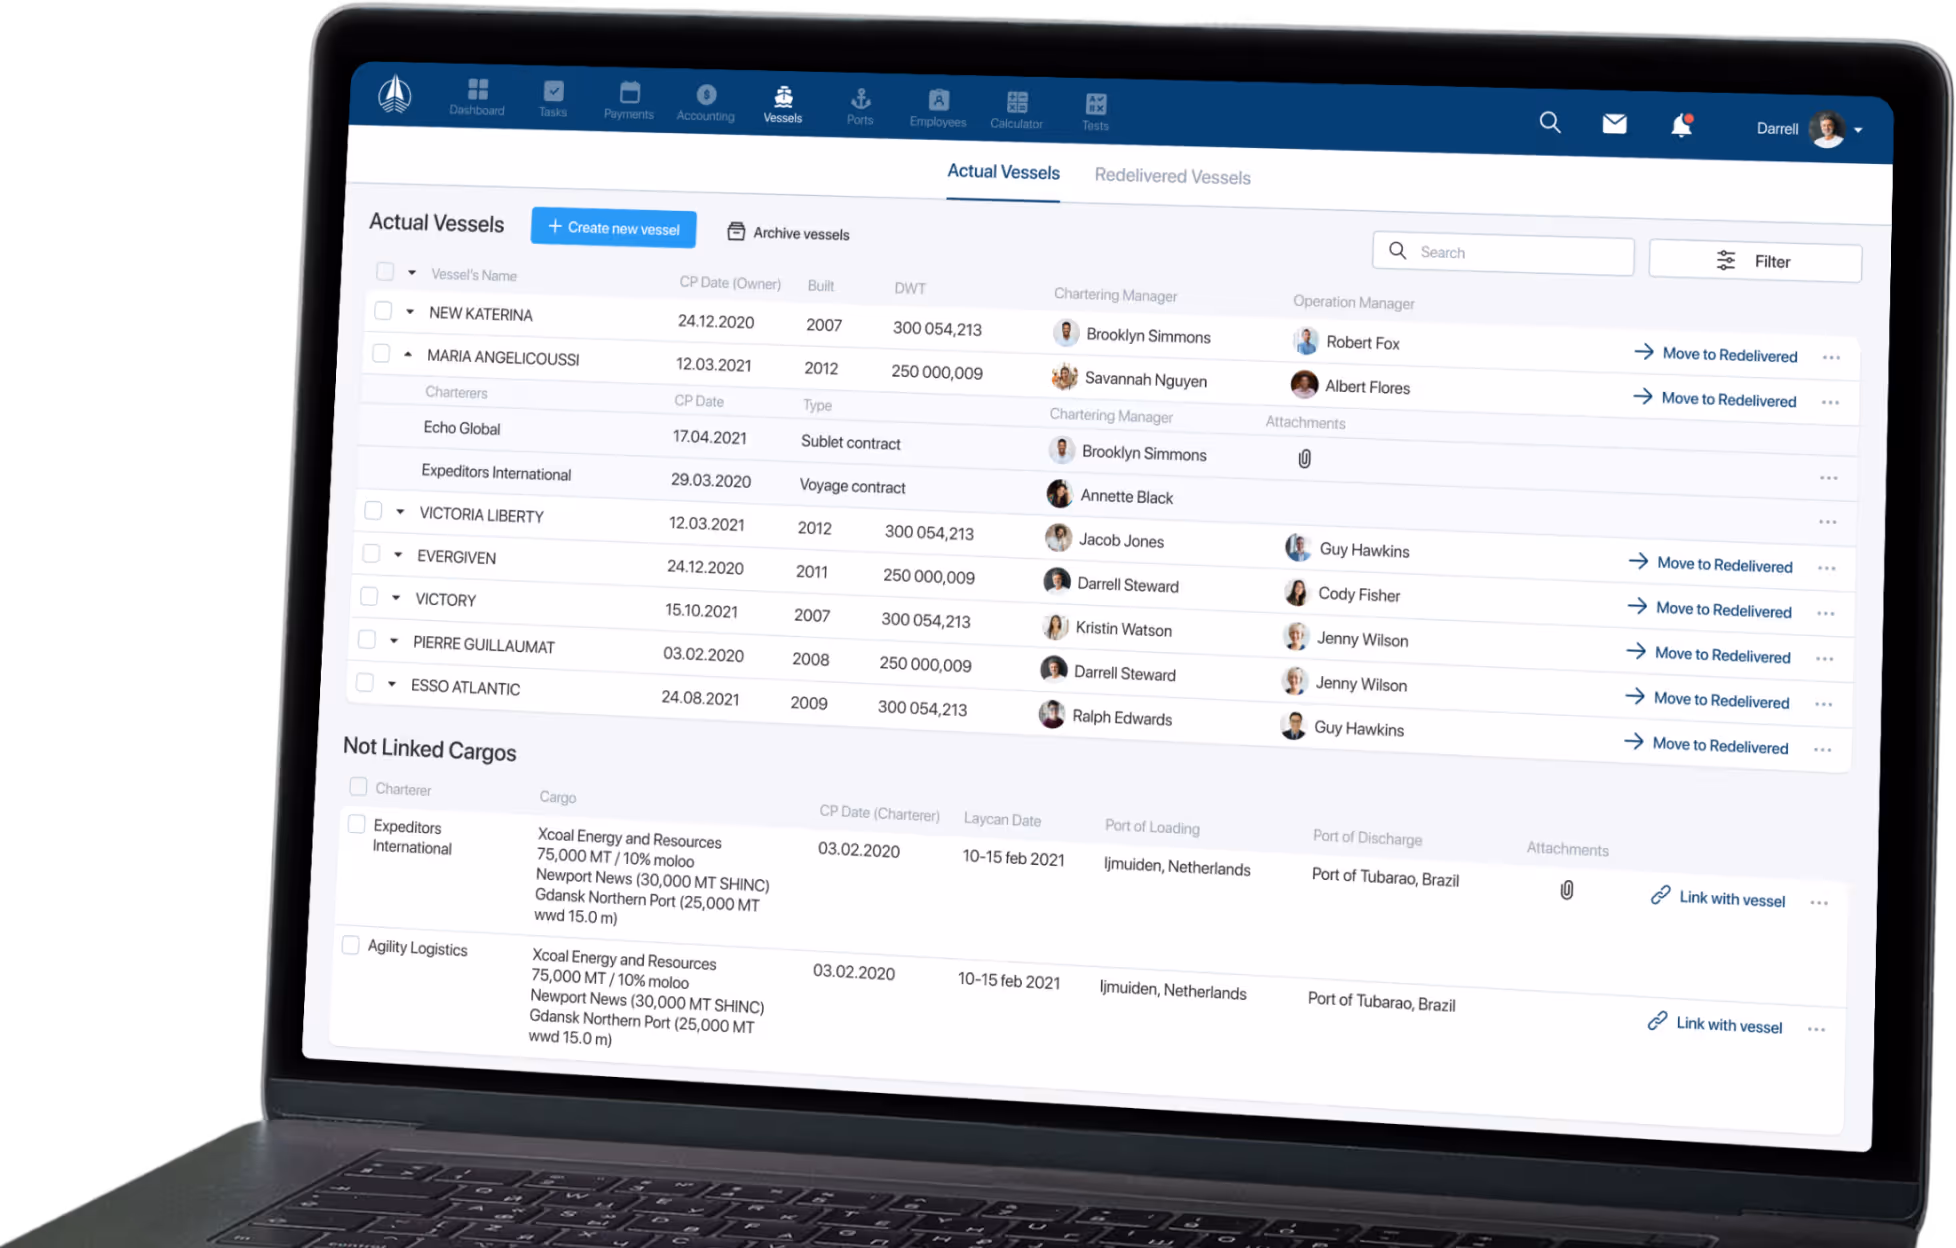
Task: Select the EVERGIVEN vessel checkbox
Action: [371, 553]
